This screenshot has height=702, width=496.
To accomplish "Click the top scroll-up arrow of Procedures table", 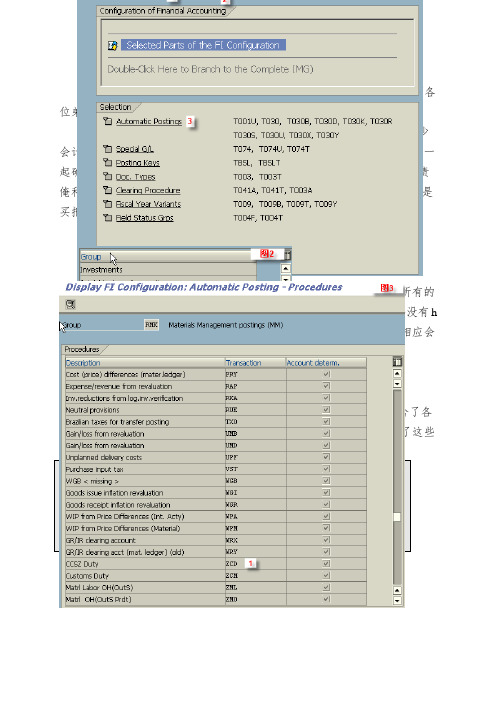I will click(x=397, y=373).
